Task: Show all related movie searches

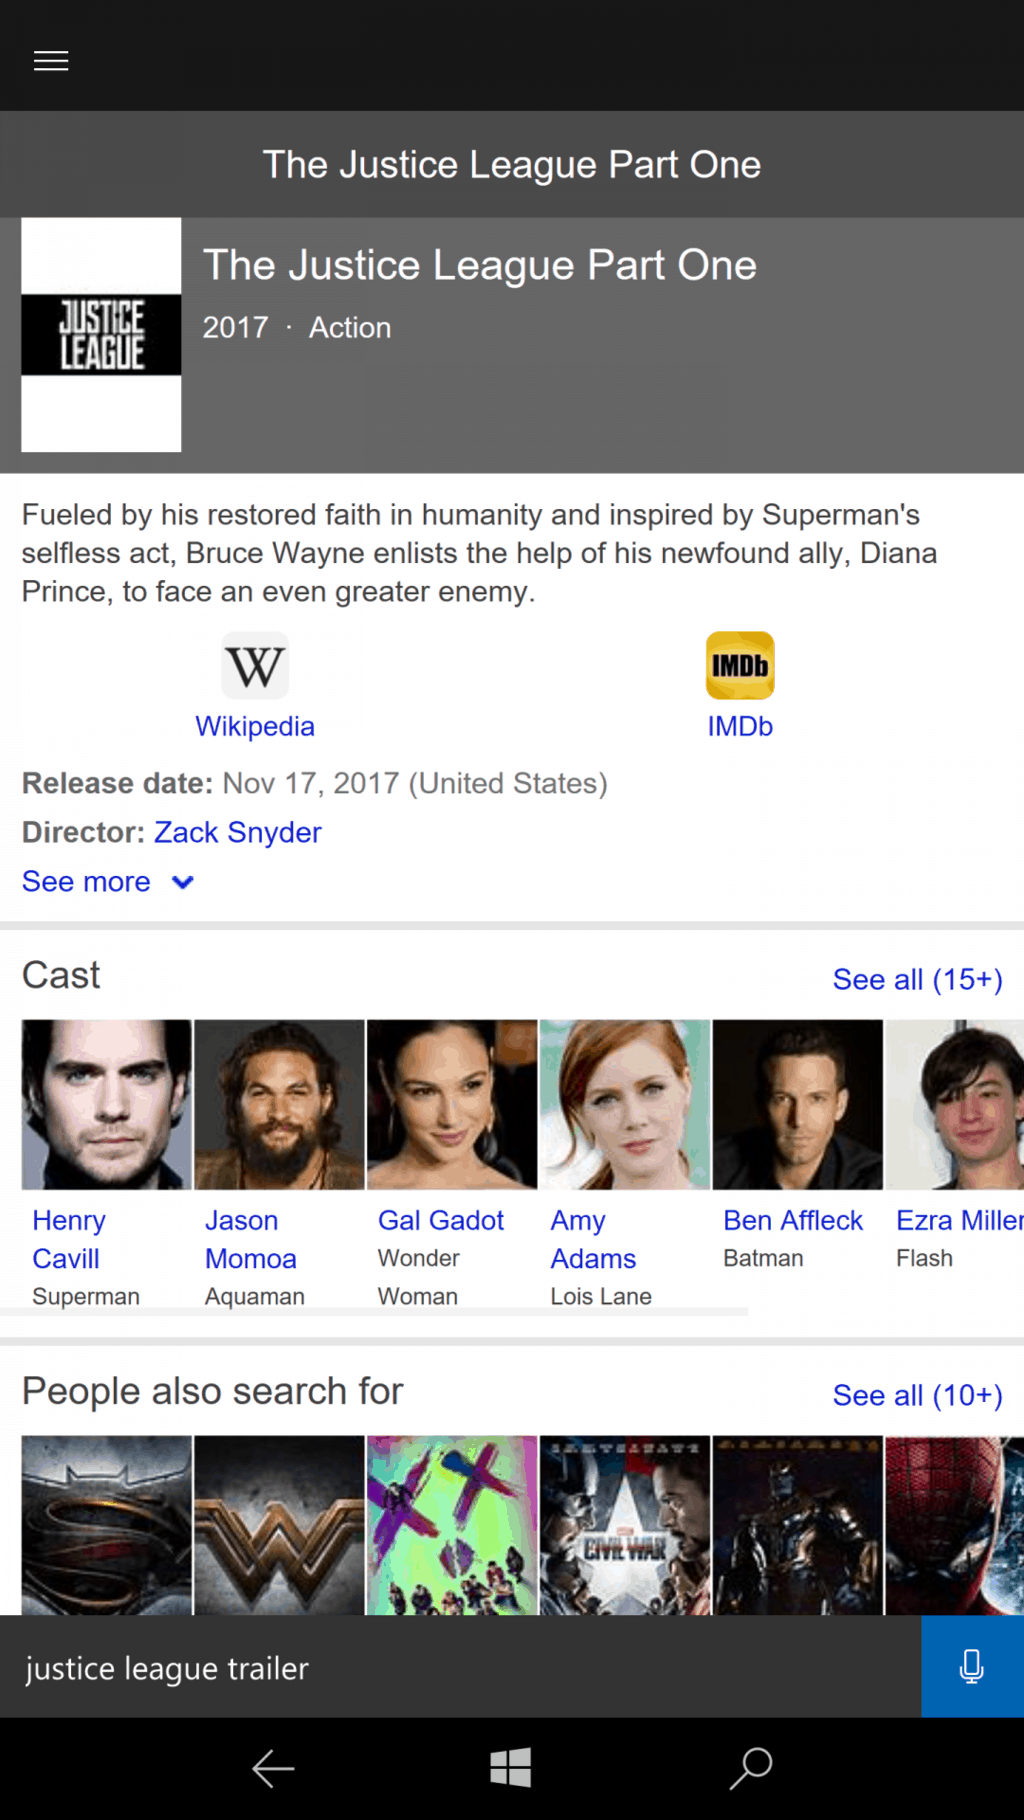Action: tap(917, 1396)
